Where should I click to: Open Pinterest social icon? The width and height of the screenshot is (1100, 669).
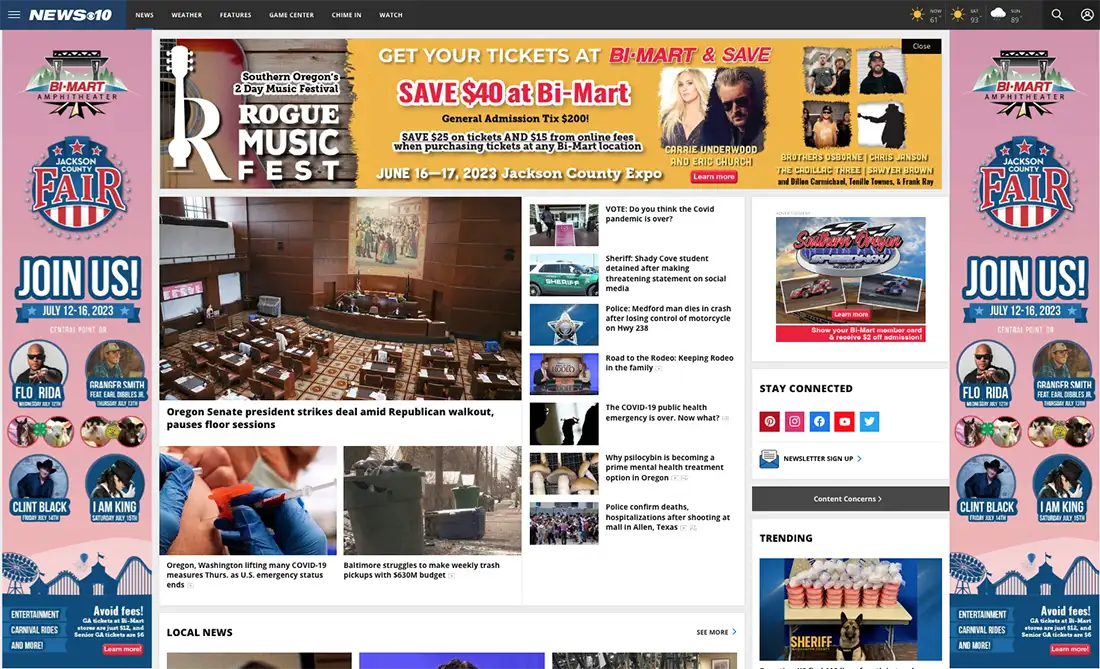coord(770,421)
